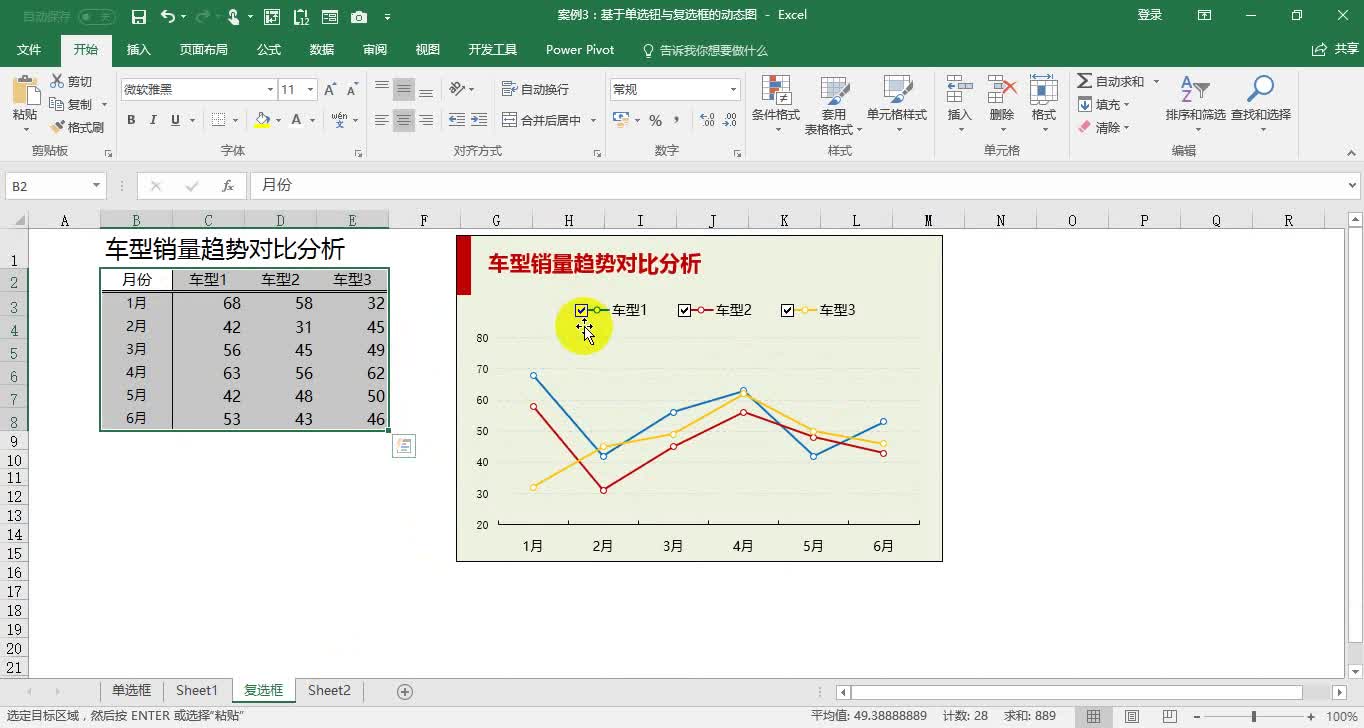The width and height of the screenshot is (1364, 728).
Task: Undo the last action
Action: 165,14
